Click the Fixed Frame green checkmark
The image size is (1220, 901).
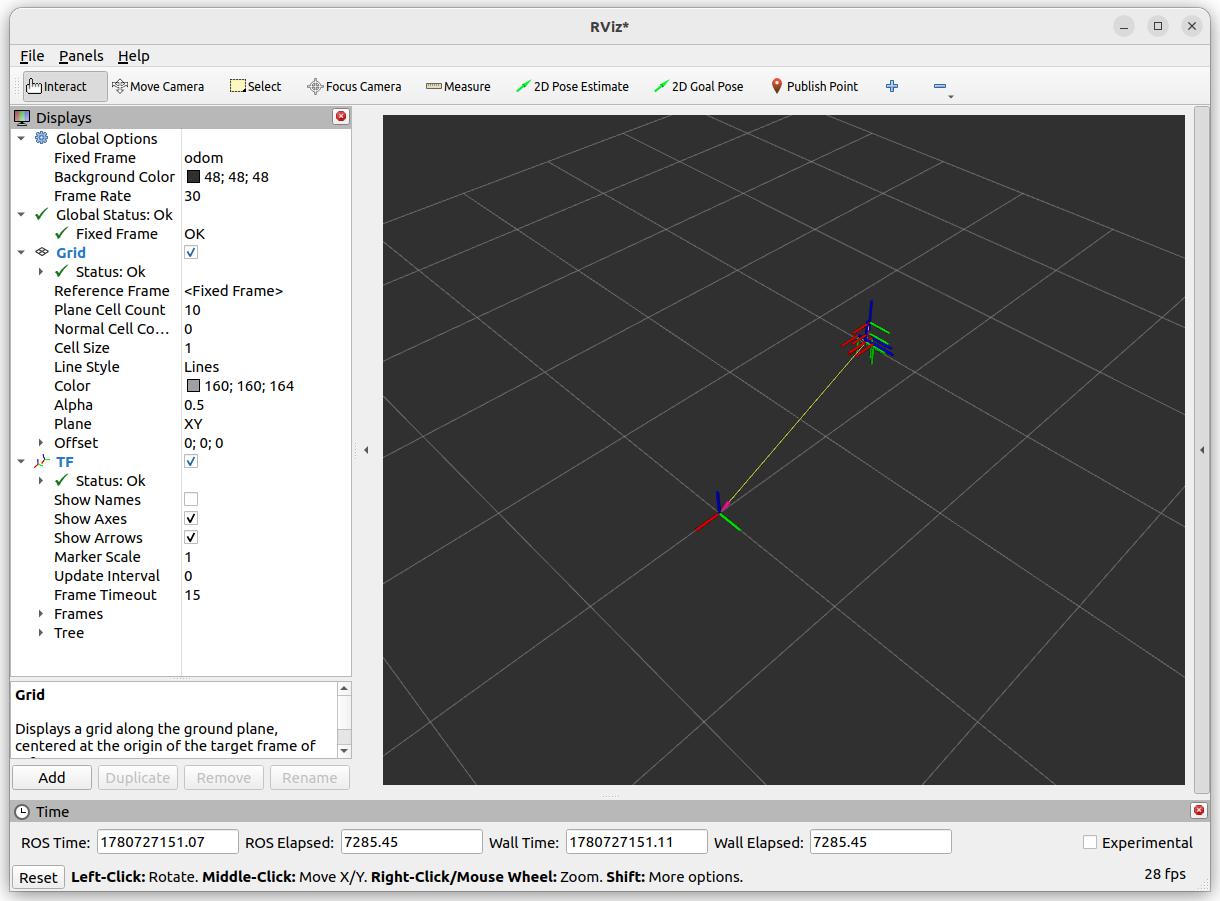coord(61,233)
